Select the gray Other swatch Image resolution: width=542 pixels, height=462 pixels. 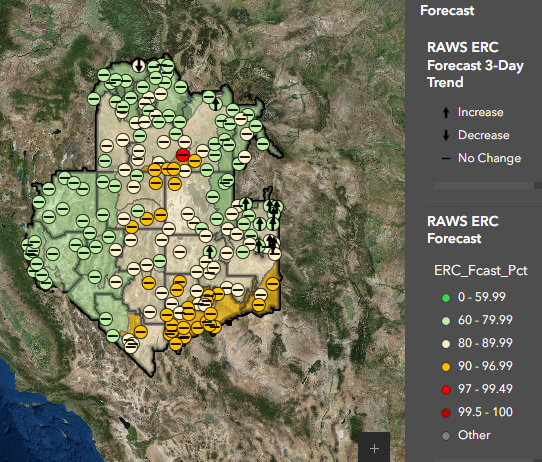[x=446, y=436]
